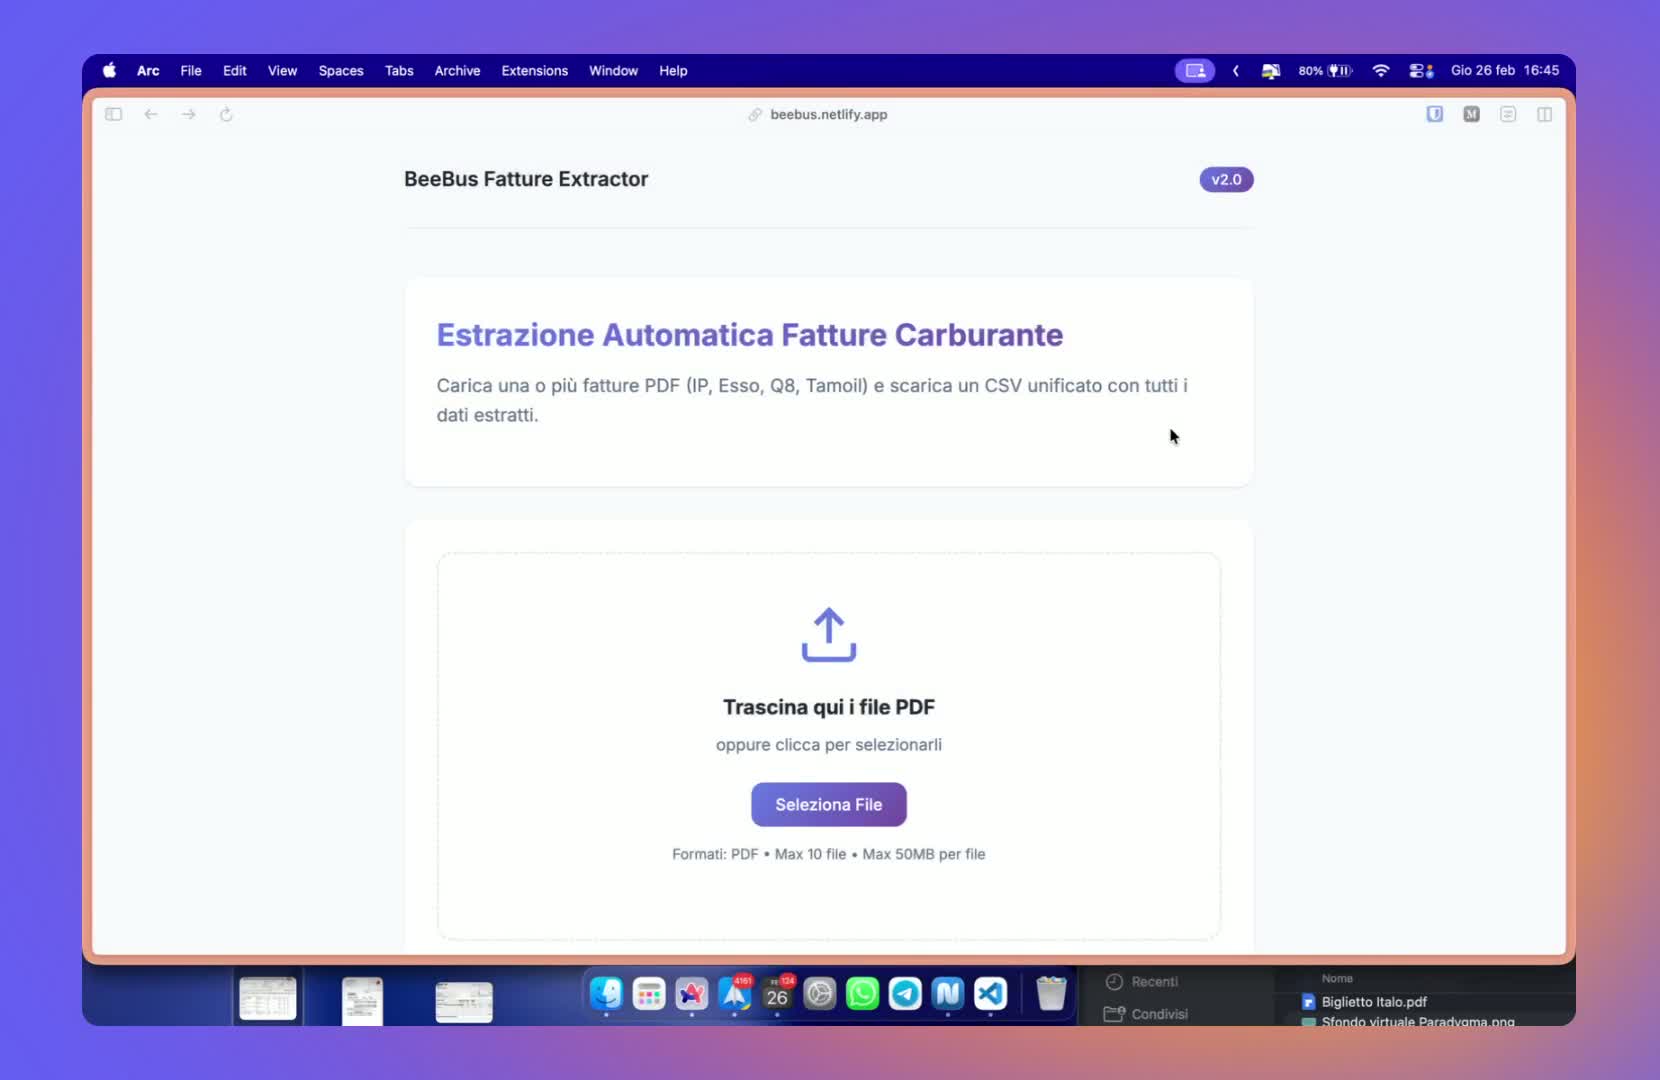The height and width of the screenshot is (1080, 1660).
Task: Go back with the left arrow
Action: (x=151, y=114)
